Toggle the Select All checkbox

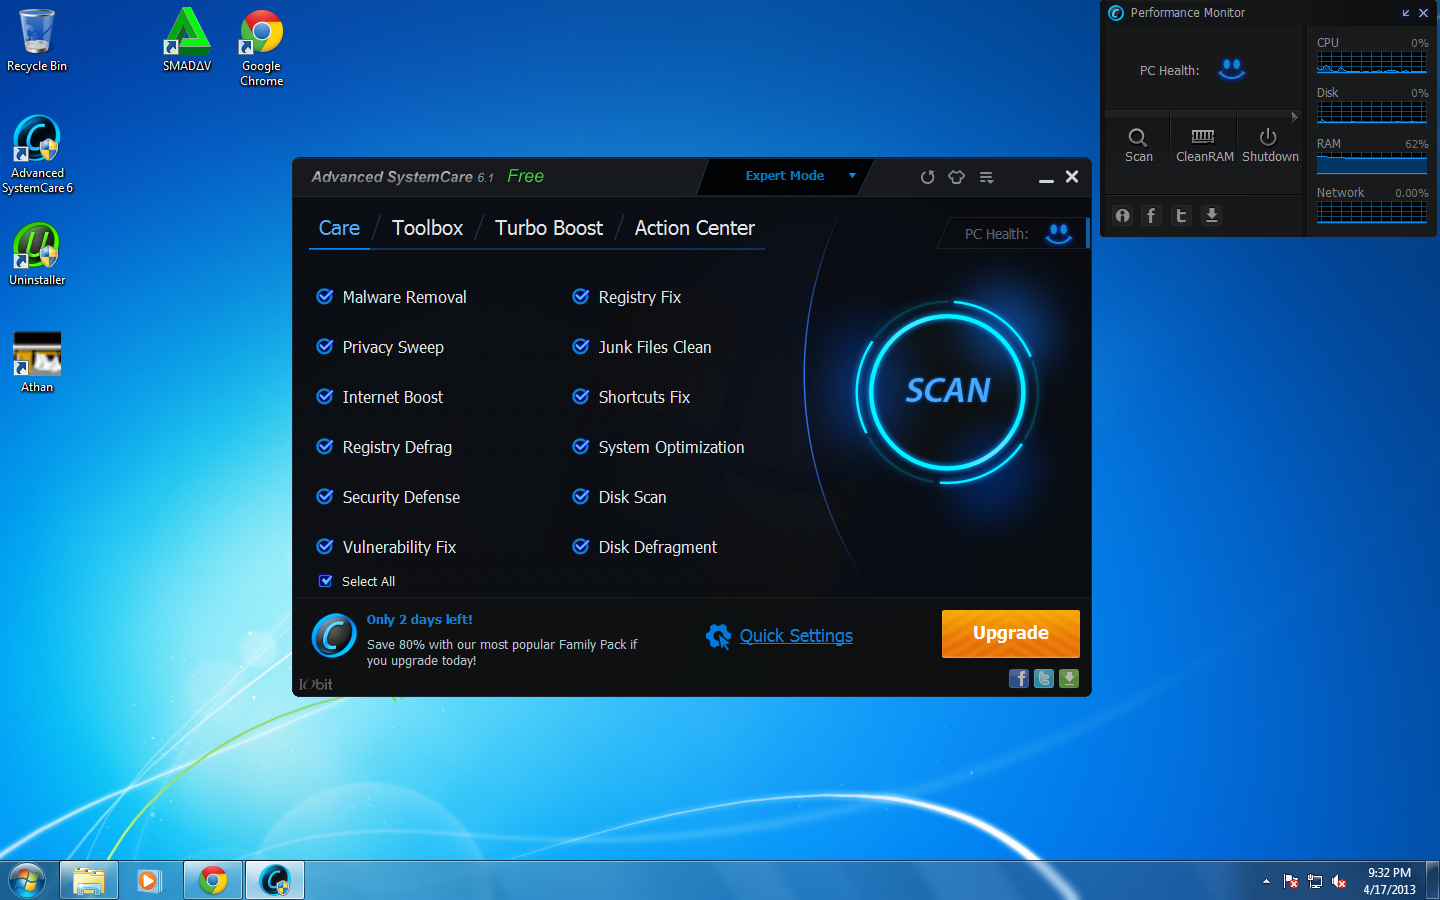[325, 581]
